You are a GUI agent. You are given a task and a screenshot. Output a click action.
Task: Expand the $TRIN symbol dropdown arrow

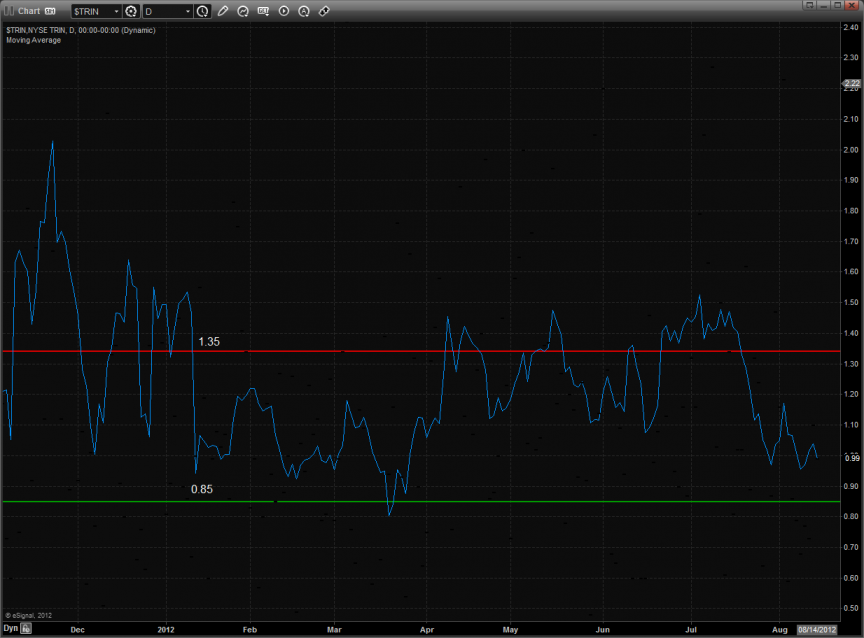click(116, 11)
